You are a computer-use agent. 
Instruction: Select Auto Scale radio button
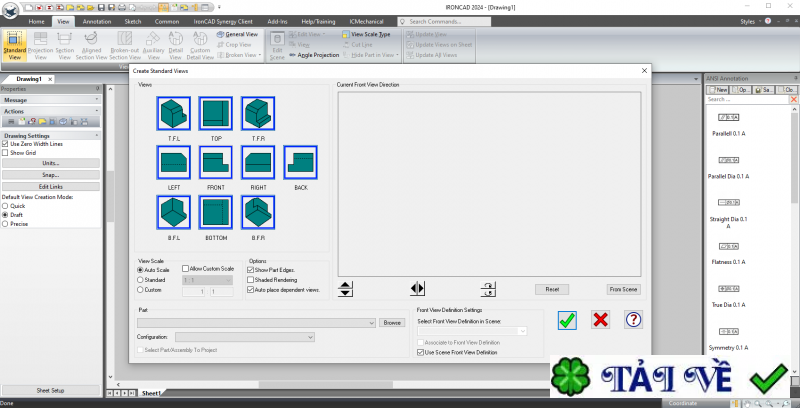(x=140, y=270)
